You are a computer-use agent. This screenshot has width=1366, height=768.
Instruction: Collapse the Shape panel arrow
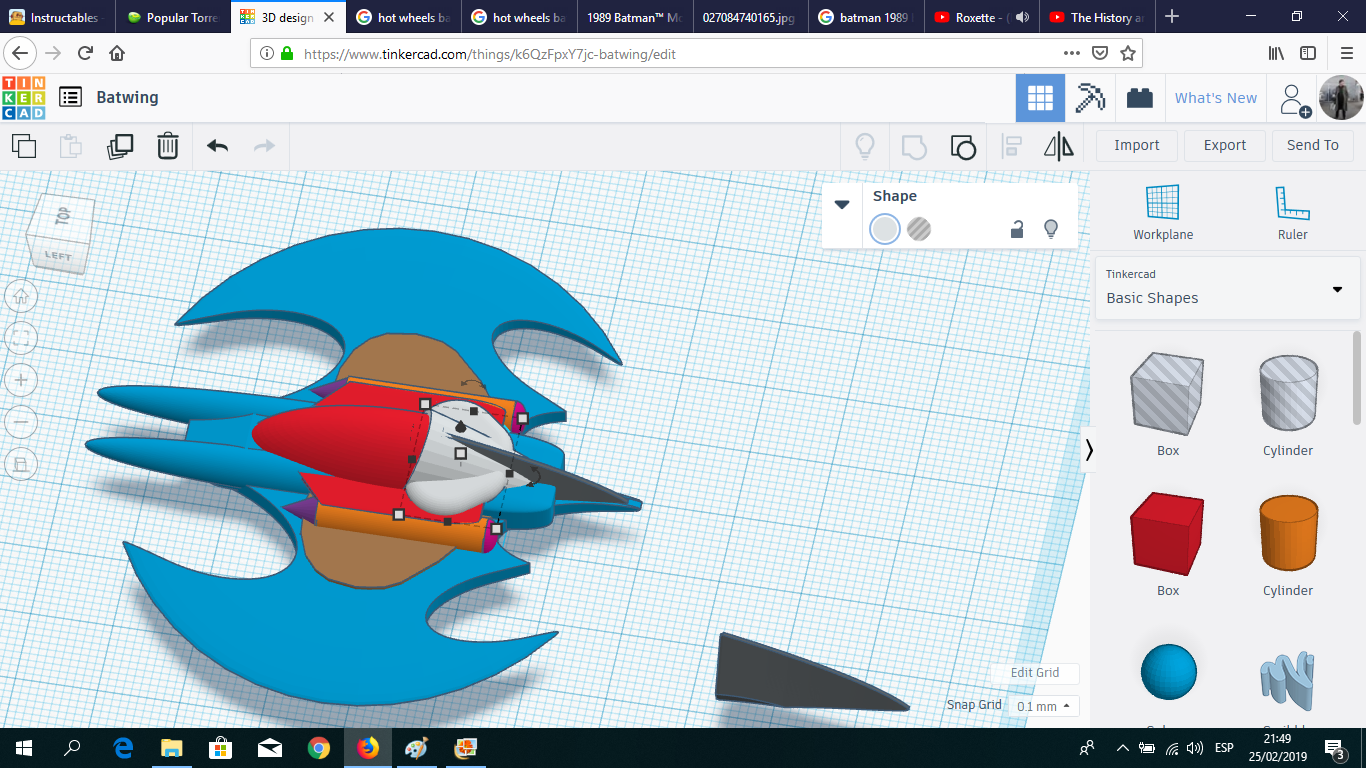tap(842, 204)
